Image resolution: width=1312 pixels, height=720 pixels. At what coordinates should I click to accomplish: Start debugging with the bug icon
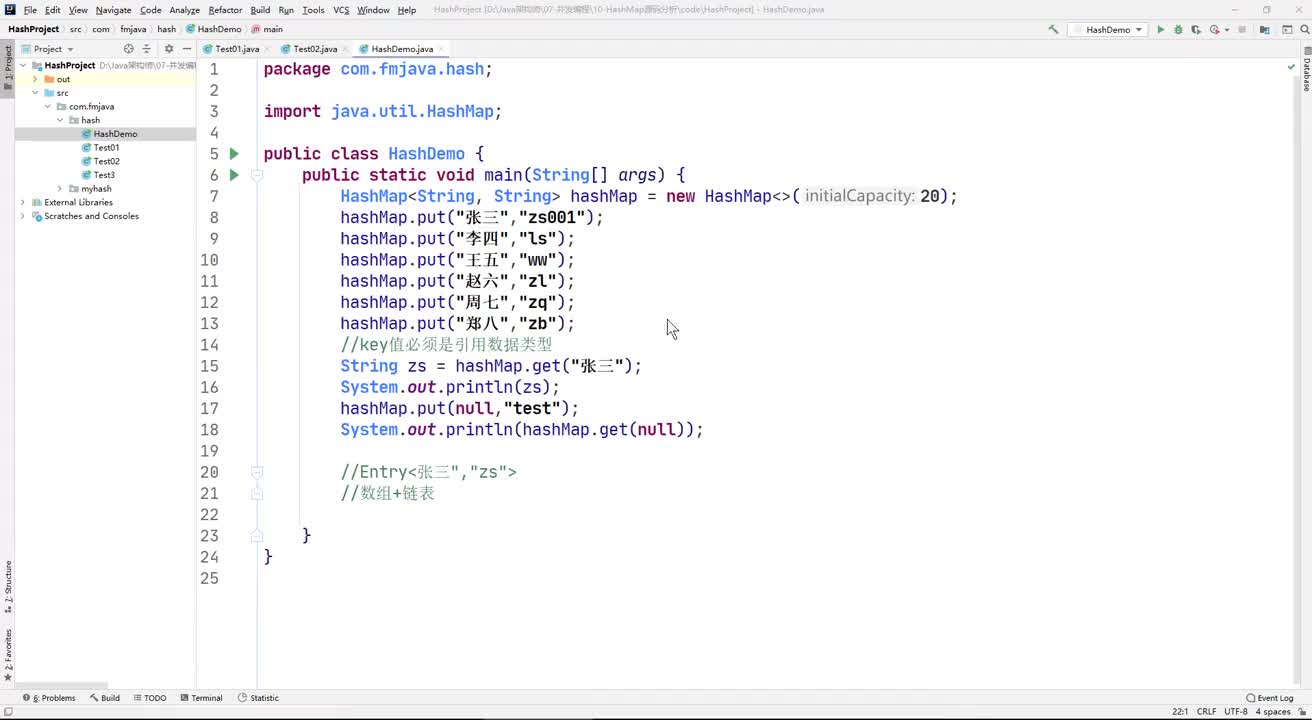pyautogui.click(x=1178, y=30)
